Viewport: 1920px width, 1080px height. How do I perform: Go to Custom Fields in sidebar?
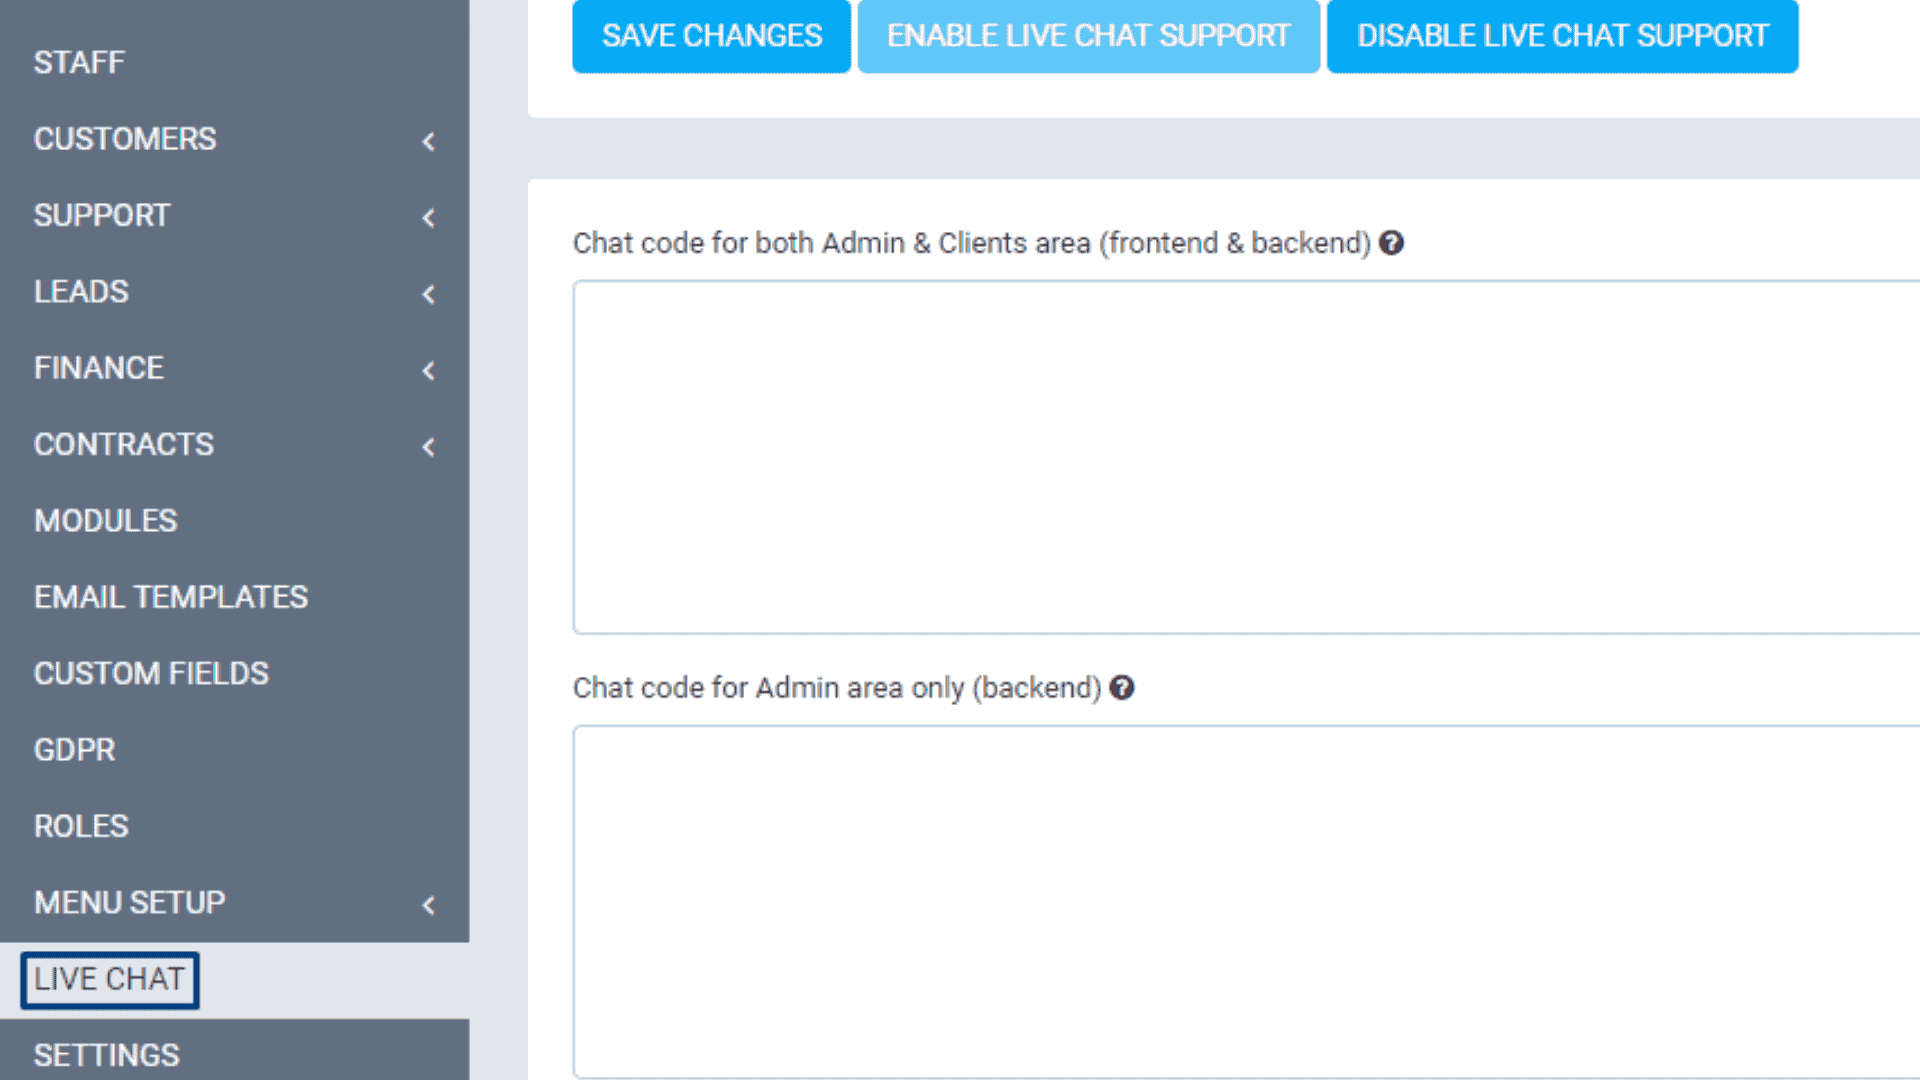(234, 673)
